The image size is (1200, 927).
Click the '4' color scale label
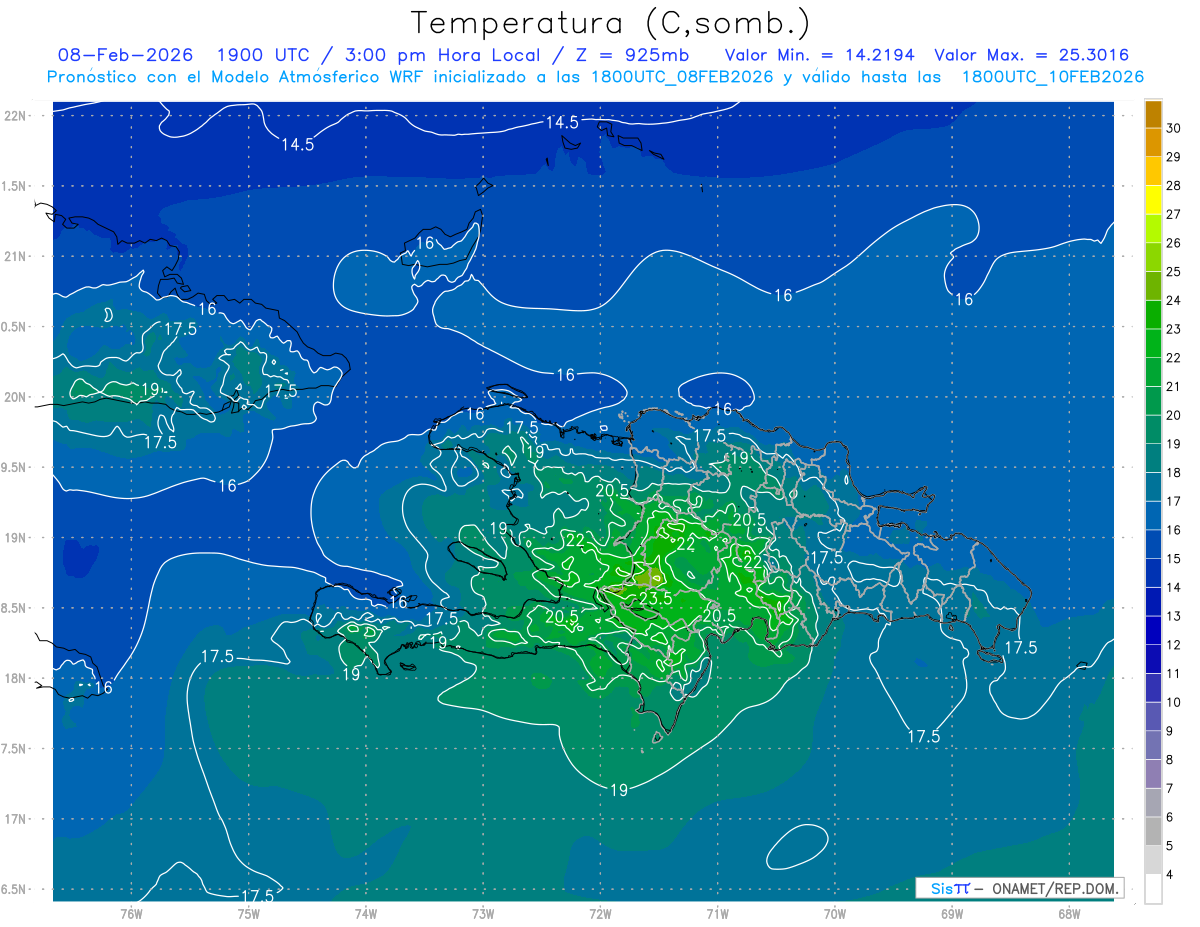[x=1171, y=875]
